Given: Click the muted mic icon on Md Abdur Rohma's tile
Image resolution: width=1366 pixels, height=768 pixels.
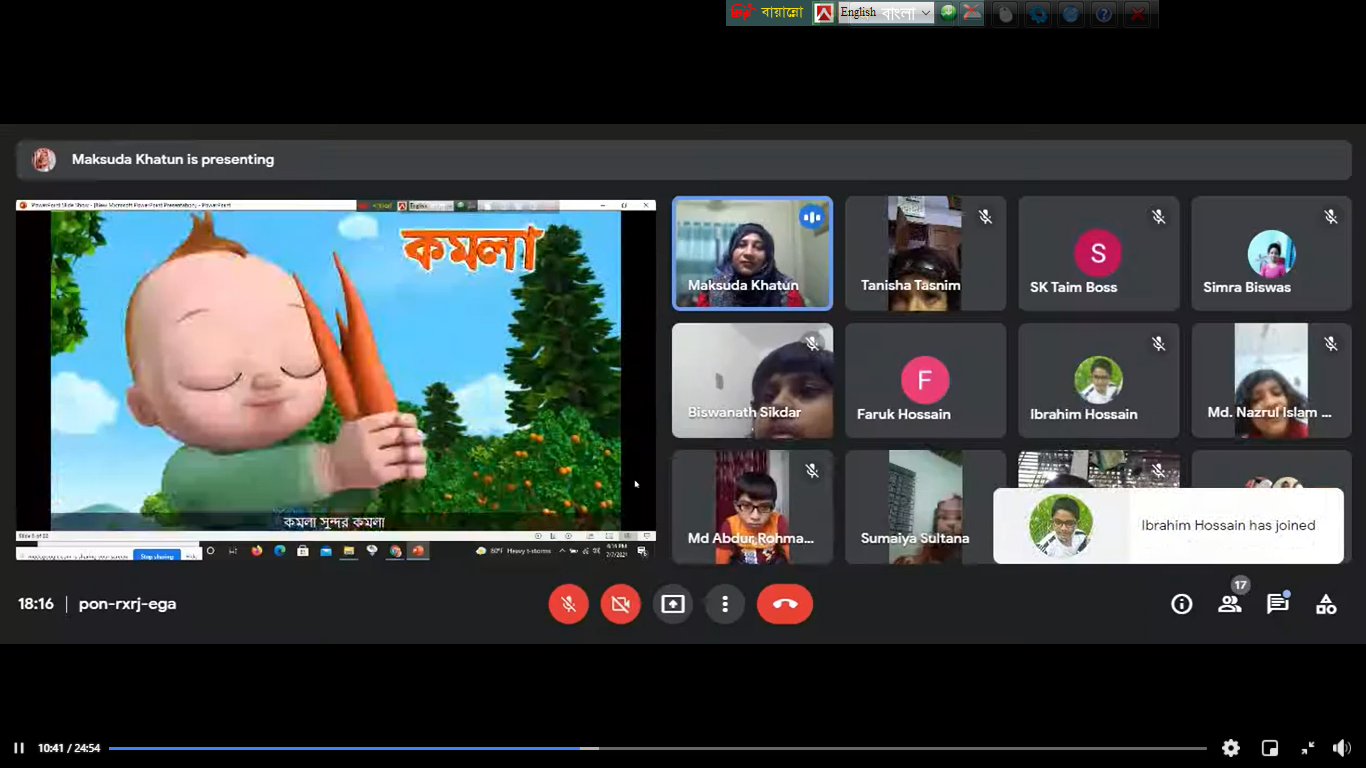Looking at the screenshot, I should [x=812, y=471].
